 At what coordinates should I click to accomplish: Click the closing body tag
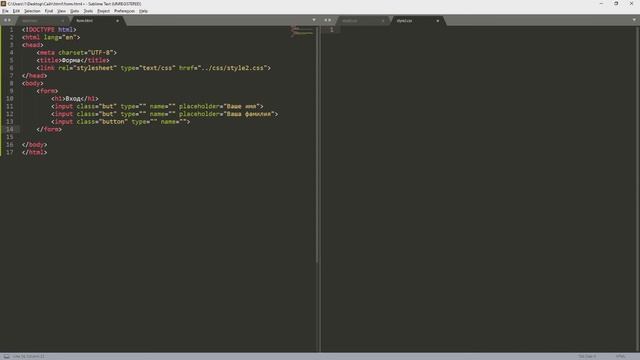pos(34,144)
